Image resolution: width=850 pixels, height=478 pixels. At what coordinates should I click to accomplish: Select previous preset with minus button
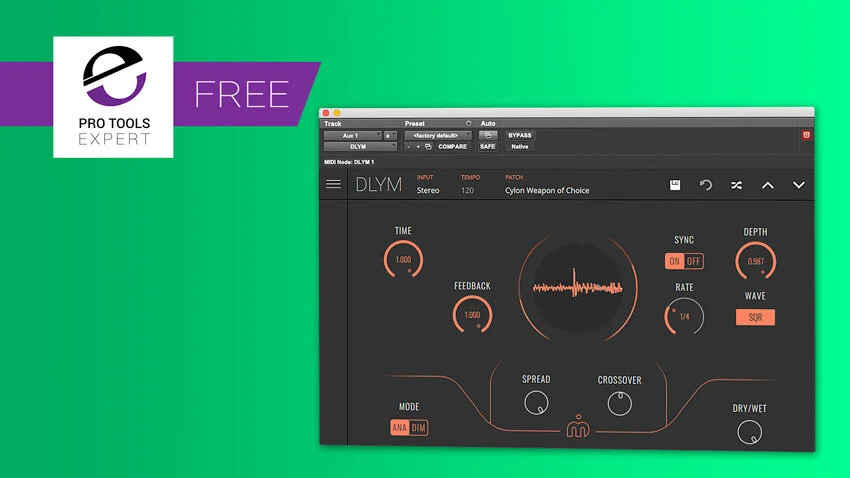(x=409, y=146)
